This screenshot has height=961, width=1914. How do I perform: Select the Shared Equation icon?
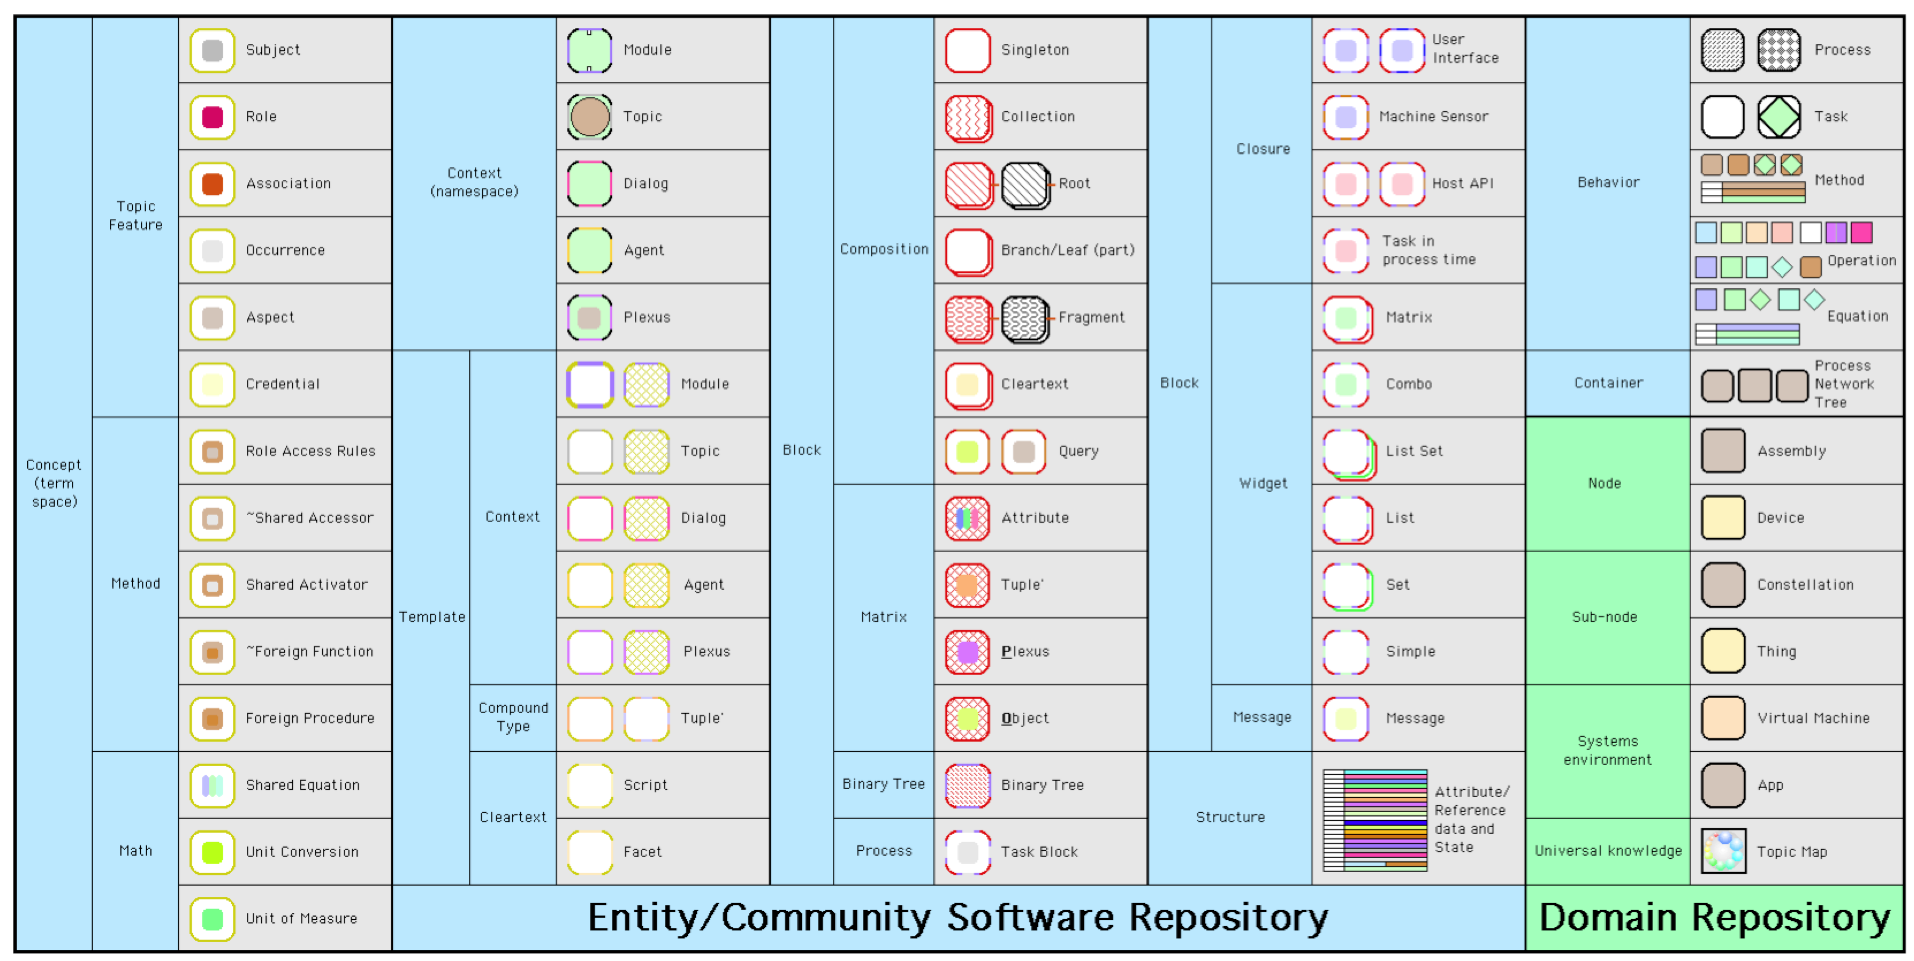[212, 785]
